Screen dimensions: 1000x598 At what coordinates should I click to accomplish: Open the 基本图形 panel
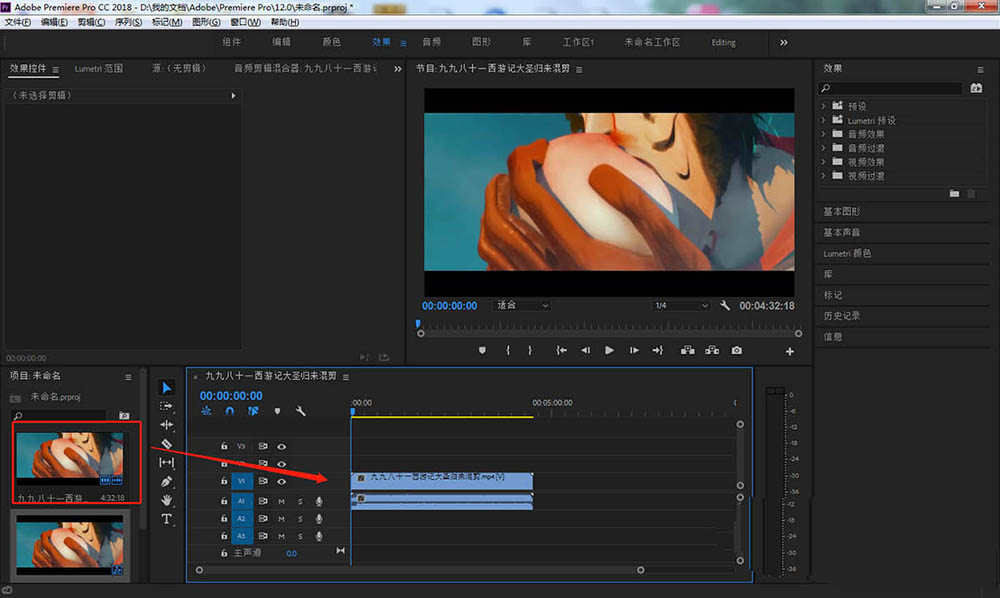coord(841,212)
